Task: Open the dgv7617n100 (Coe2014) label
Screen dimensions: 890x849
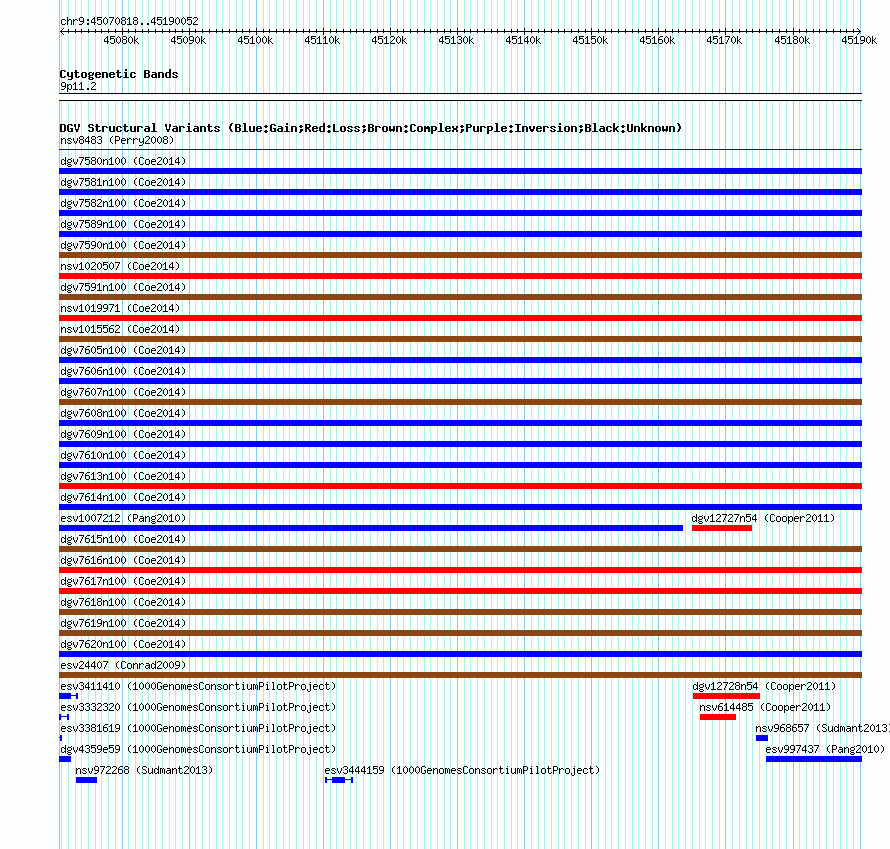Action: click(x=123, y=581)
